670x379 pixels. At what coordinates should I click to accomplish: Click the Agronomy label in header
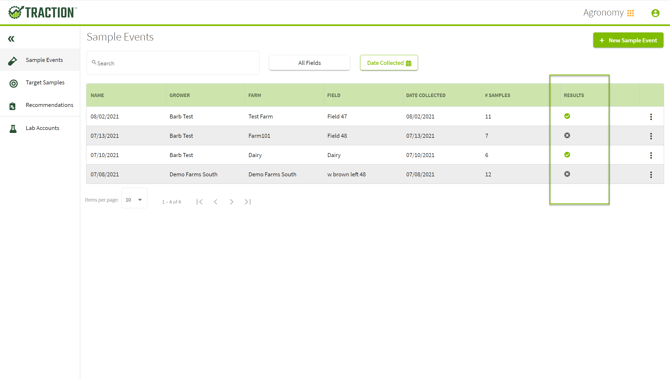pos(603,13)
